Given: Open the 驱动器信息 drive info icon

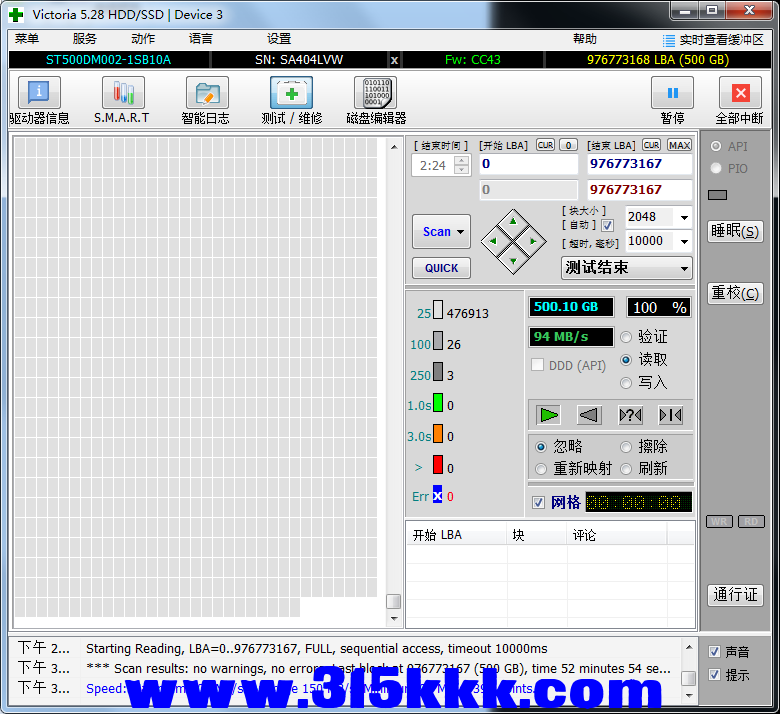Looking at the screenshot, I should 39,94.
